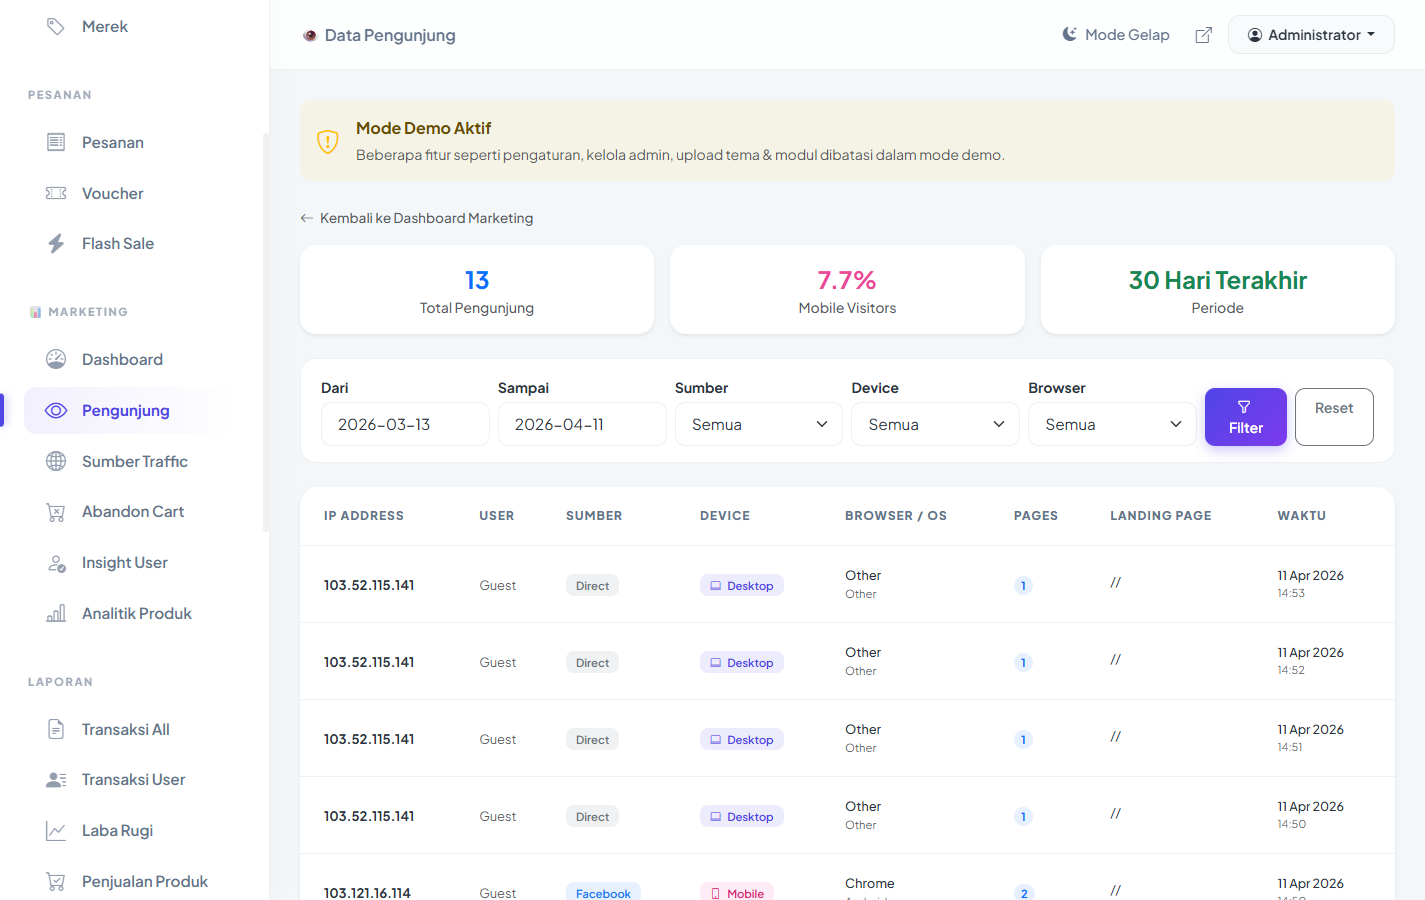This screenshot has height=900, width=1425.
Task: Click the Abandon Cart shopping cart icon
Action: click(x=56, y=512)
